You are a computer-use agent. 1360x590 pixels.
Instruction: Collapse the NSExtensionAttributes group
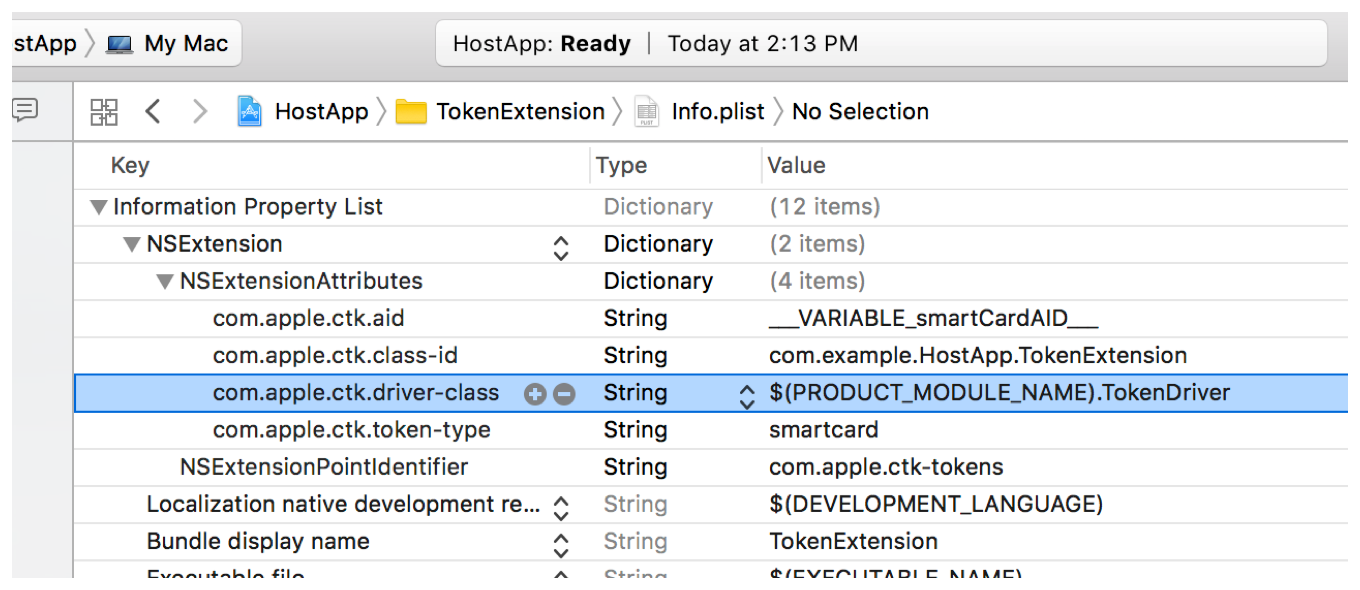tap(163, 280)
